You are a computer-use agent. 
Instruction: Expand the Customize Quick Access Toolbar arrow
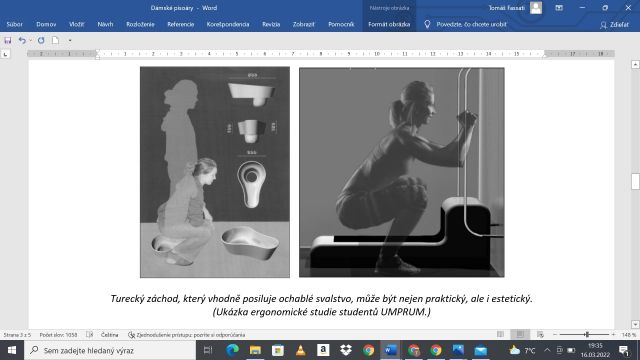(x=70, y=40)
